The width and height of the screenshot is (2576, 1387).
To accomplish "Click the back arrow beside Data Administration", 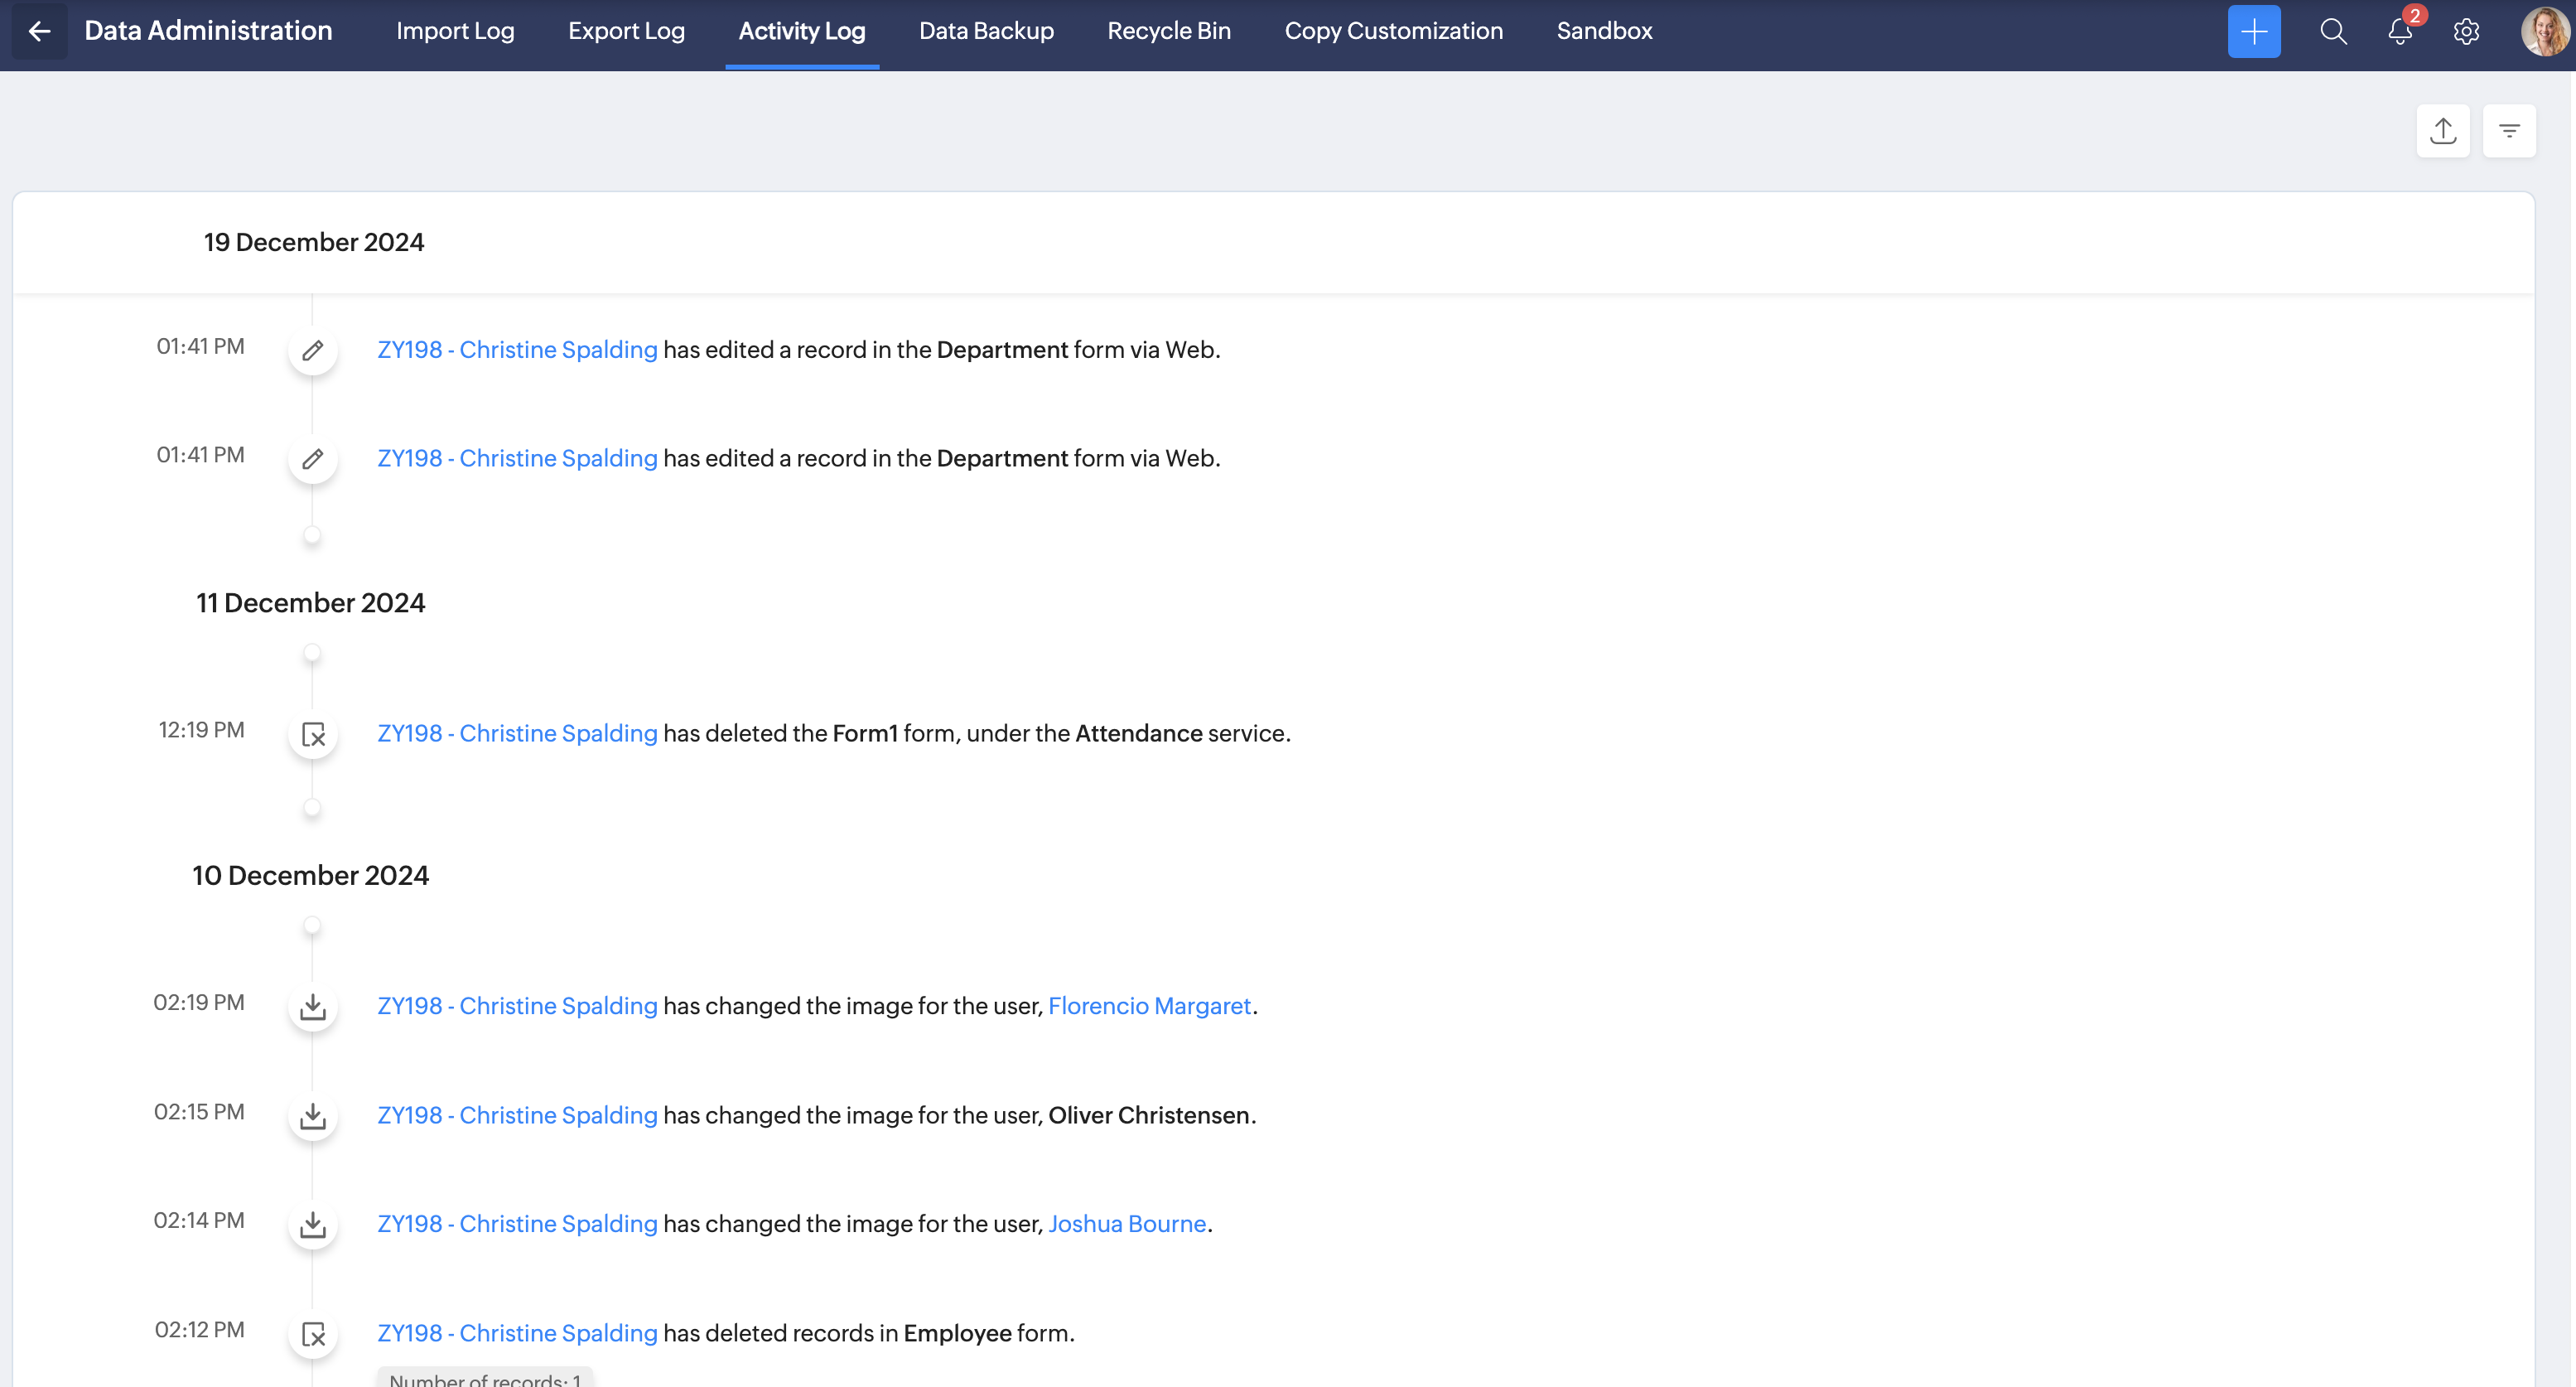I will coord(39,31).
